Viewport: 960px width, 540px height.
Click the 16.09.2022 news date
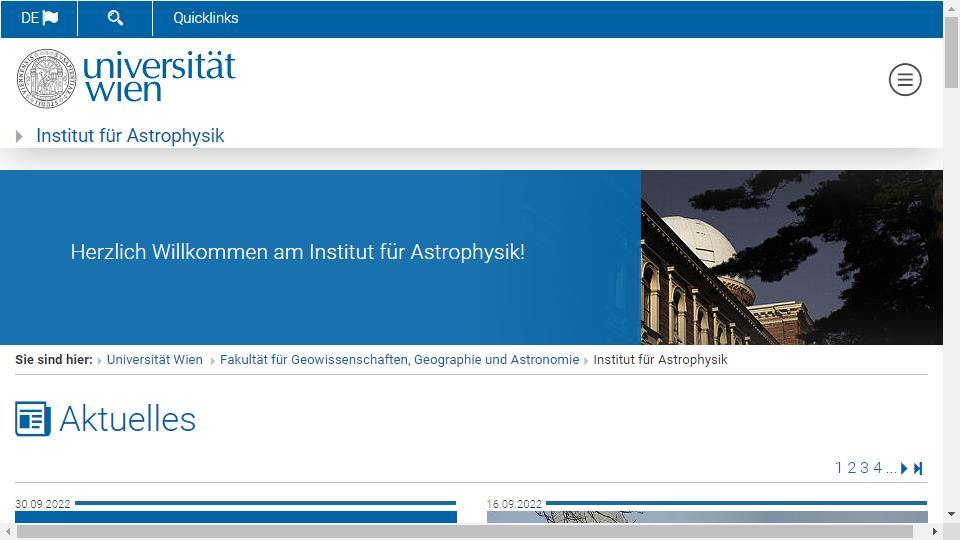pyautogui.click(x=514, y=504)
